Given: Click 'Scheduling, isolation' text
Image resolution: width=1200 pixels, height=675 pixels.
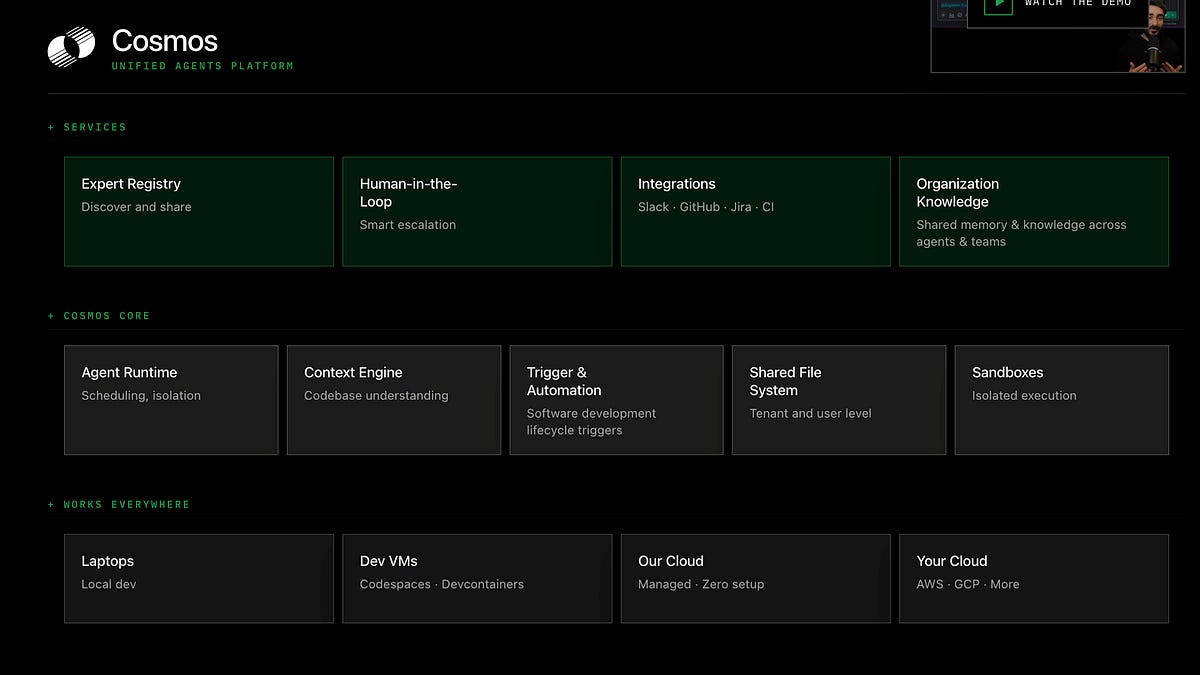Looking at the screenshot, I should pos(141,396).
